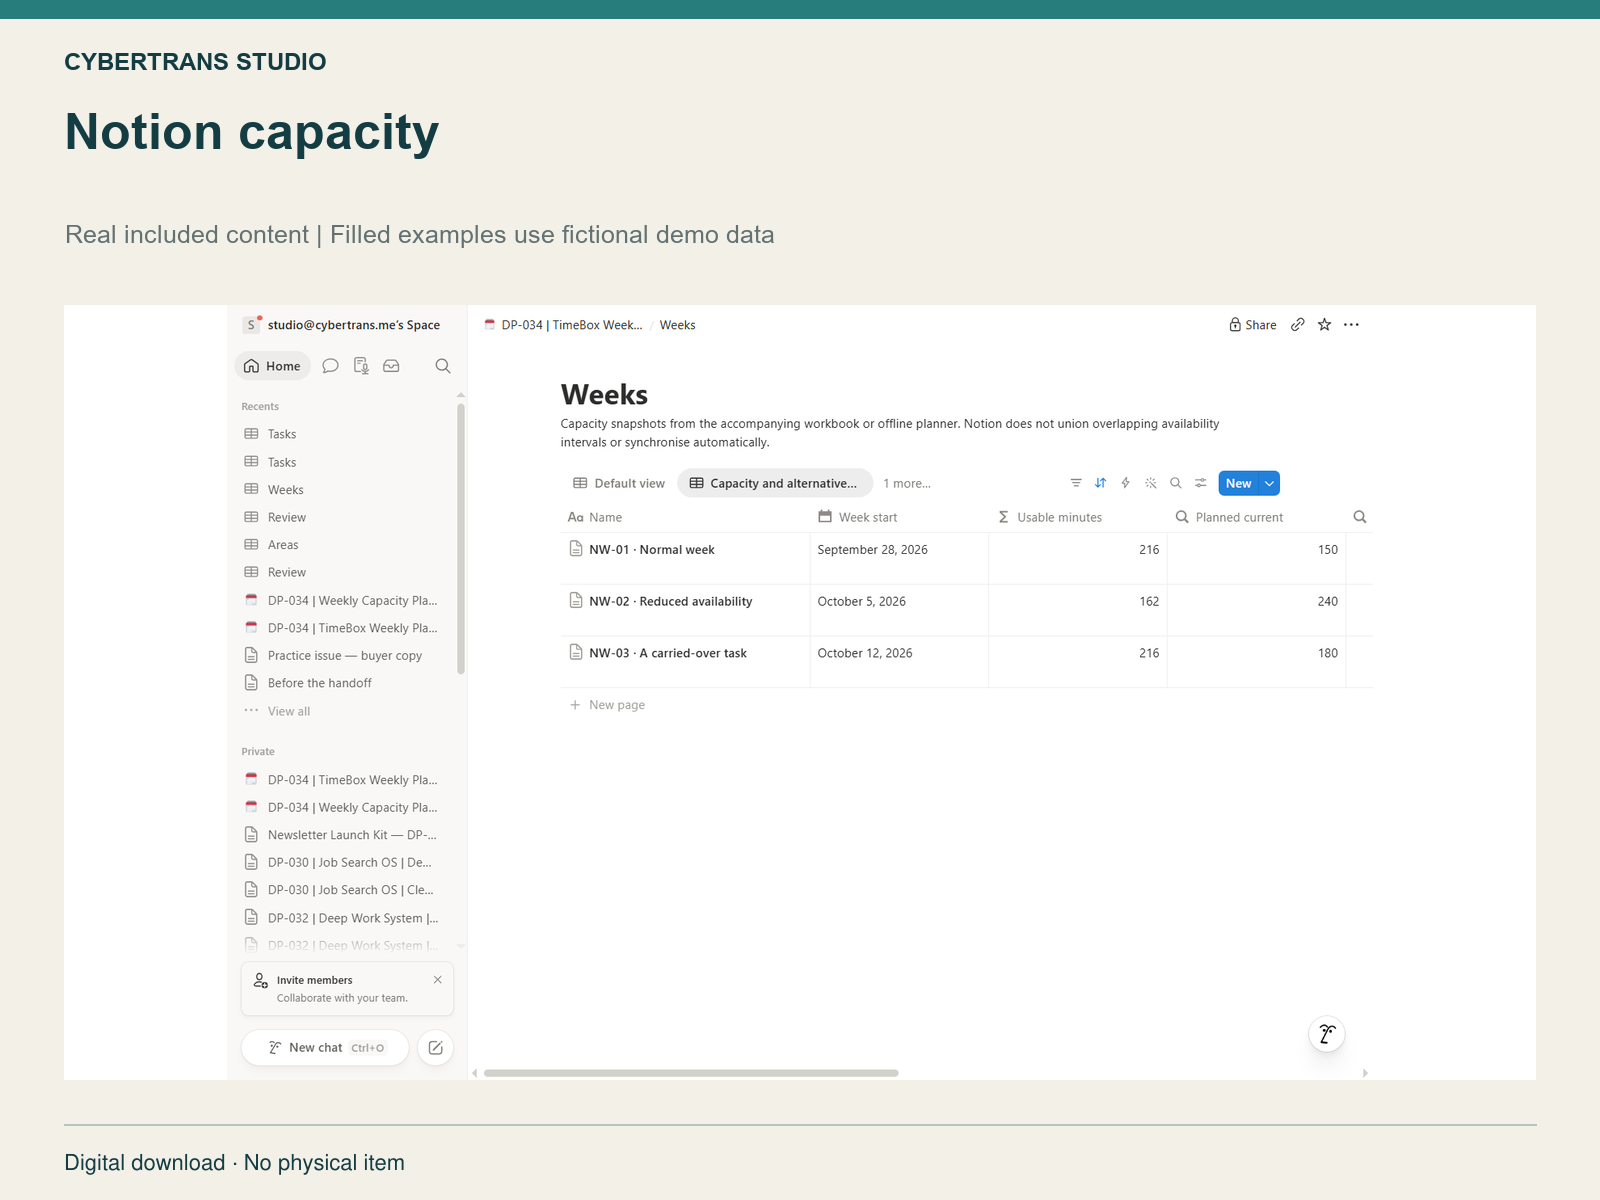The height and width of the screenshot is (1200, 1600).
Task: Open automations with the lightning bolt icon
Action: [x=1126, y=483]
